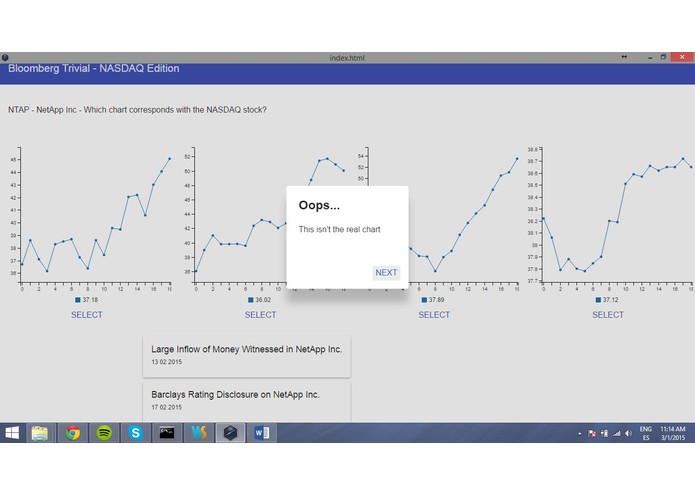The image size is (695, 494).
Task: Restore down the index.html window
Action: (664, 57)
